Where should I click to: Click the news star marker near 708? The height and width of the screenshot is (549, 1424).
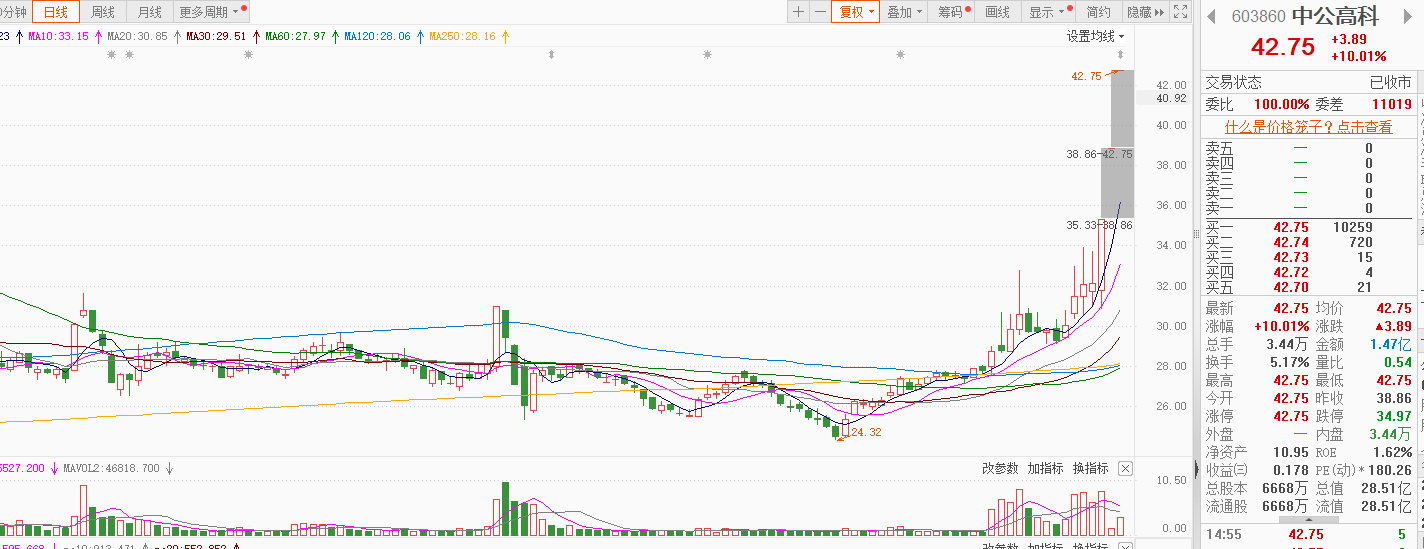[708, 54]
